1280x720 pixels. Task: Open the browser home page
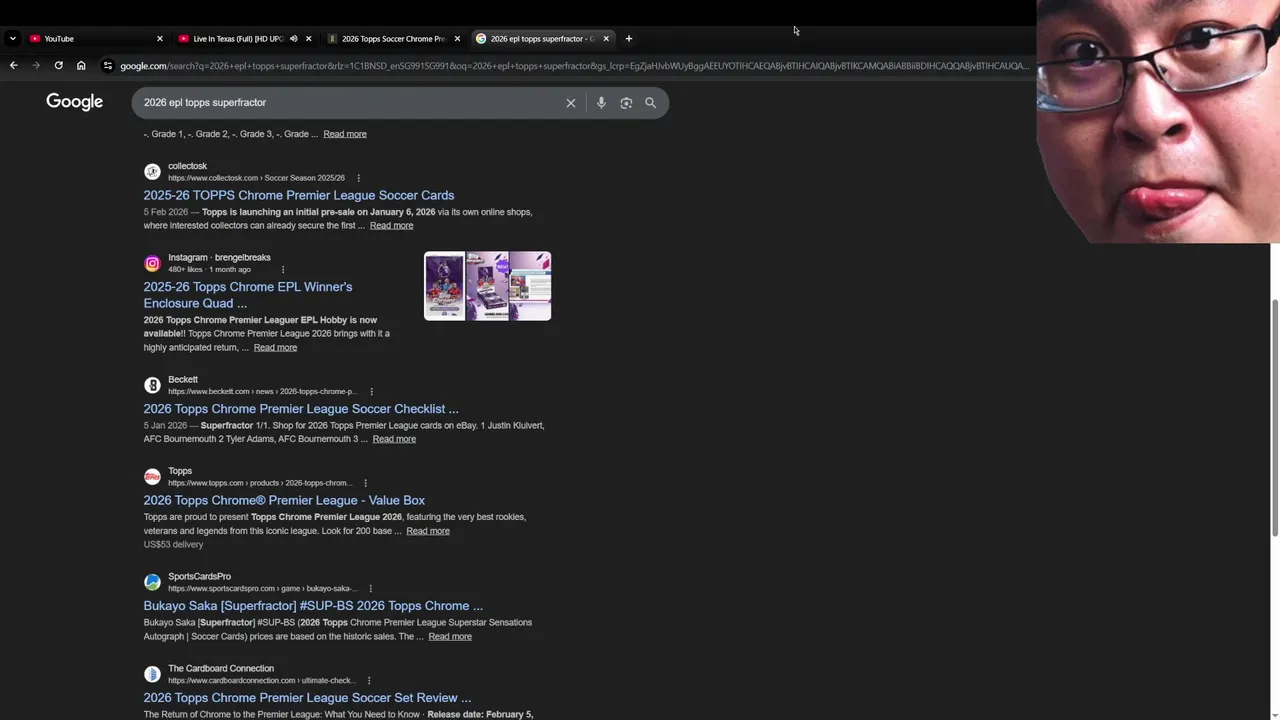pyautogui.click(x=81, y=65)
